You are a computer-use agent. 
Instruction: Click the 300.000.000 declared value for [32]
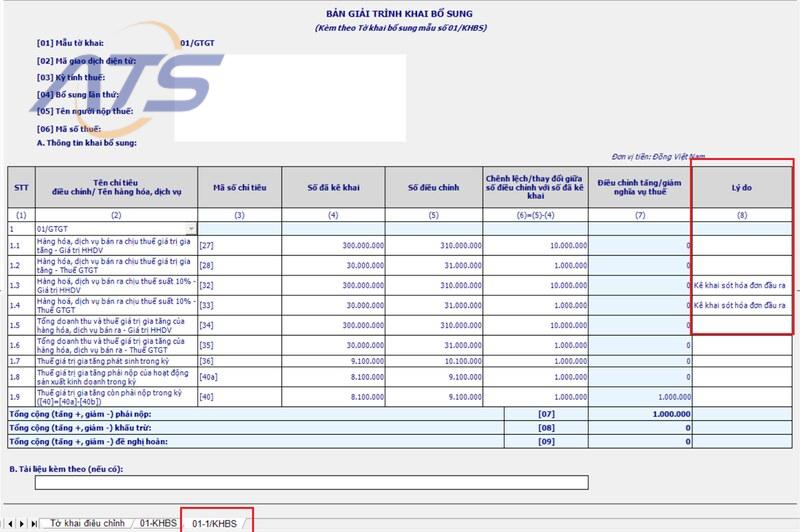click(x=333, y=286)
